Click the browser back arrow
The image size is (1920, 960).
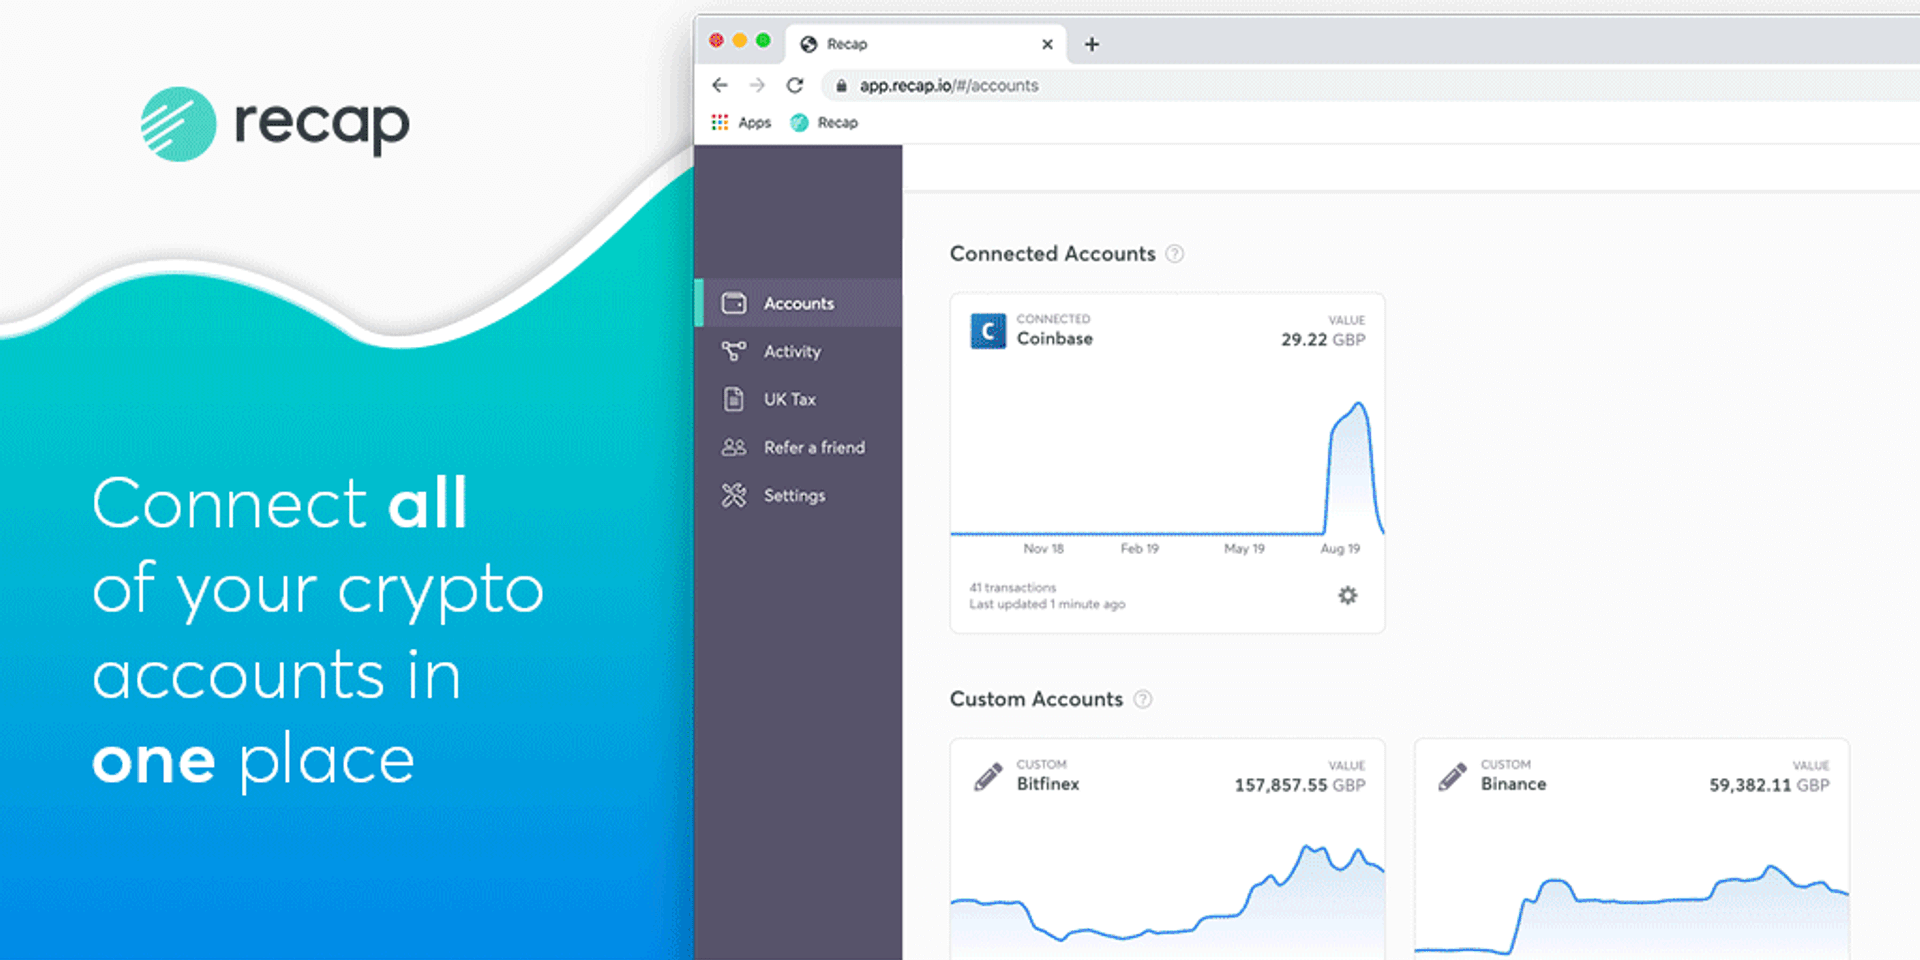pos(720,85)
